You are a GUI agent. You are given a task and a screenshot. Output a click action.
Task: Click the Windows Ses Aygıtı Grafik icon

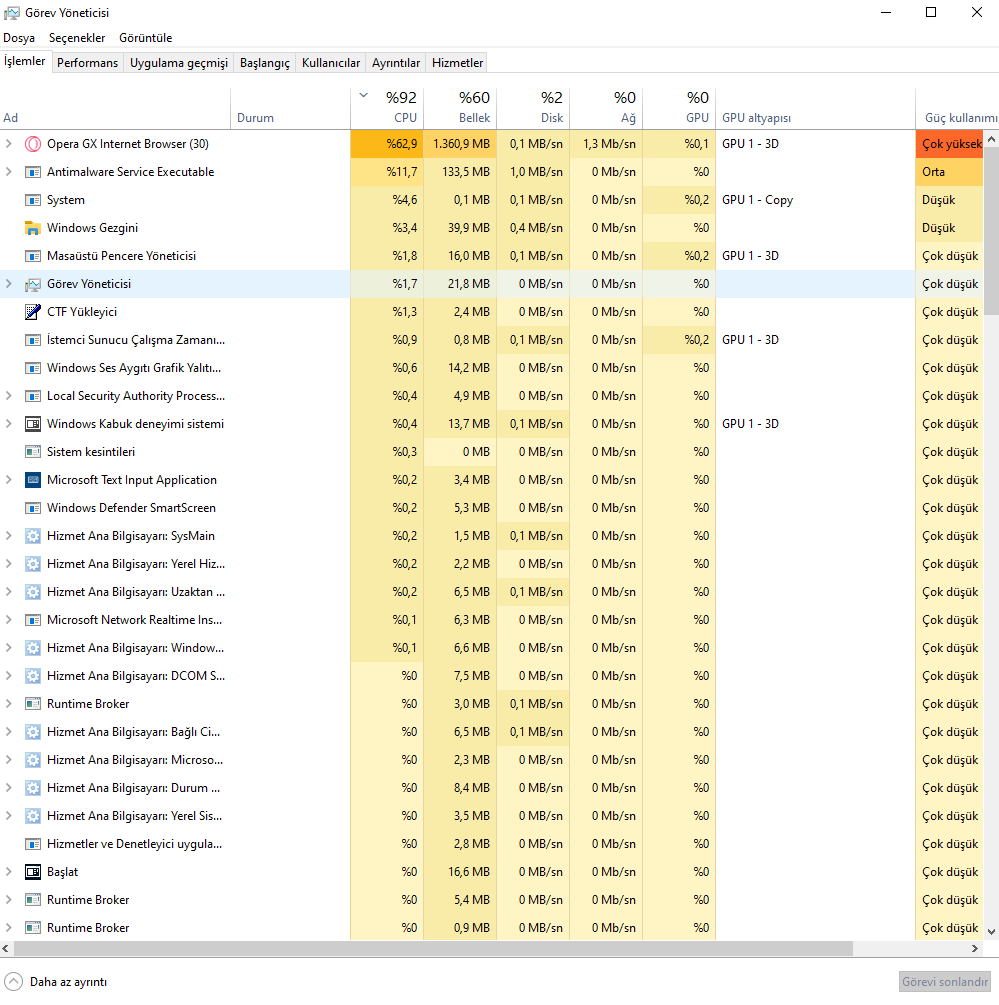33,368
